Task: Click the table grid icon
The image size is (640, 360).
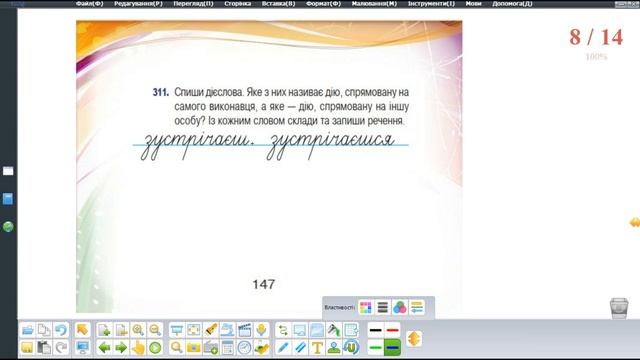Action: (351, 330)
